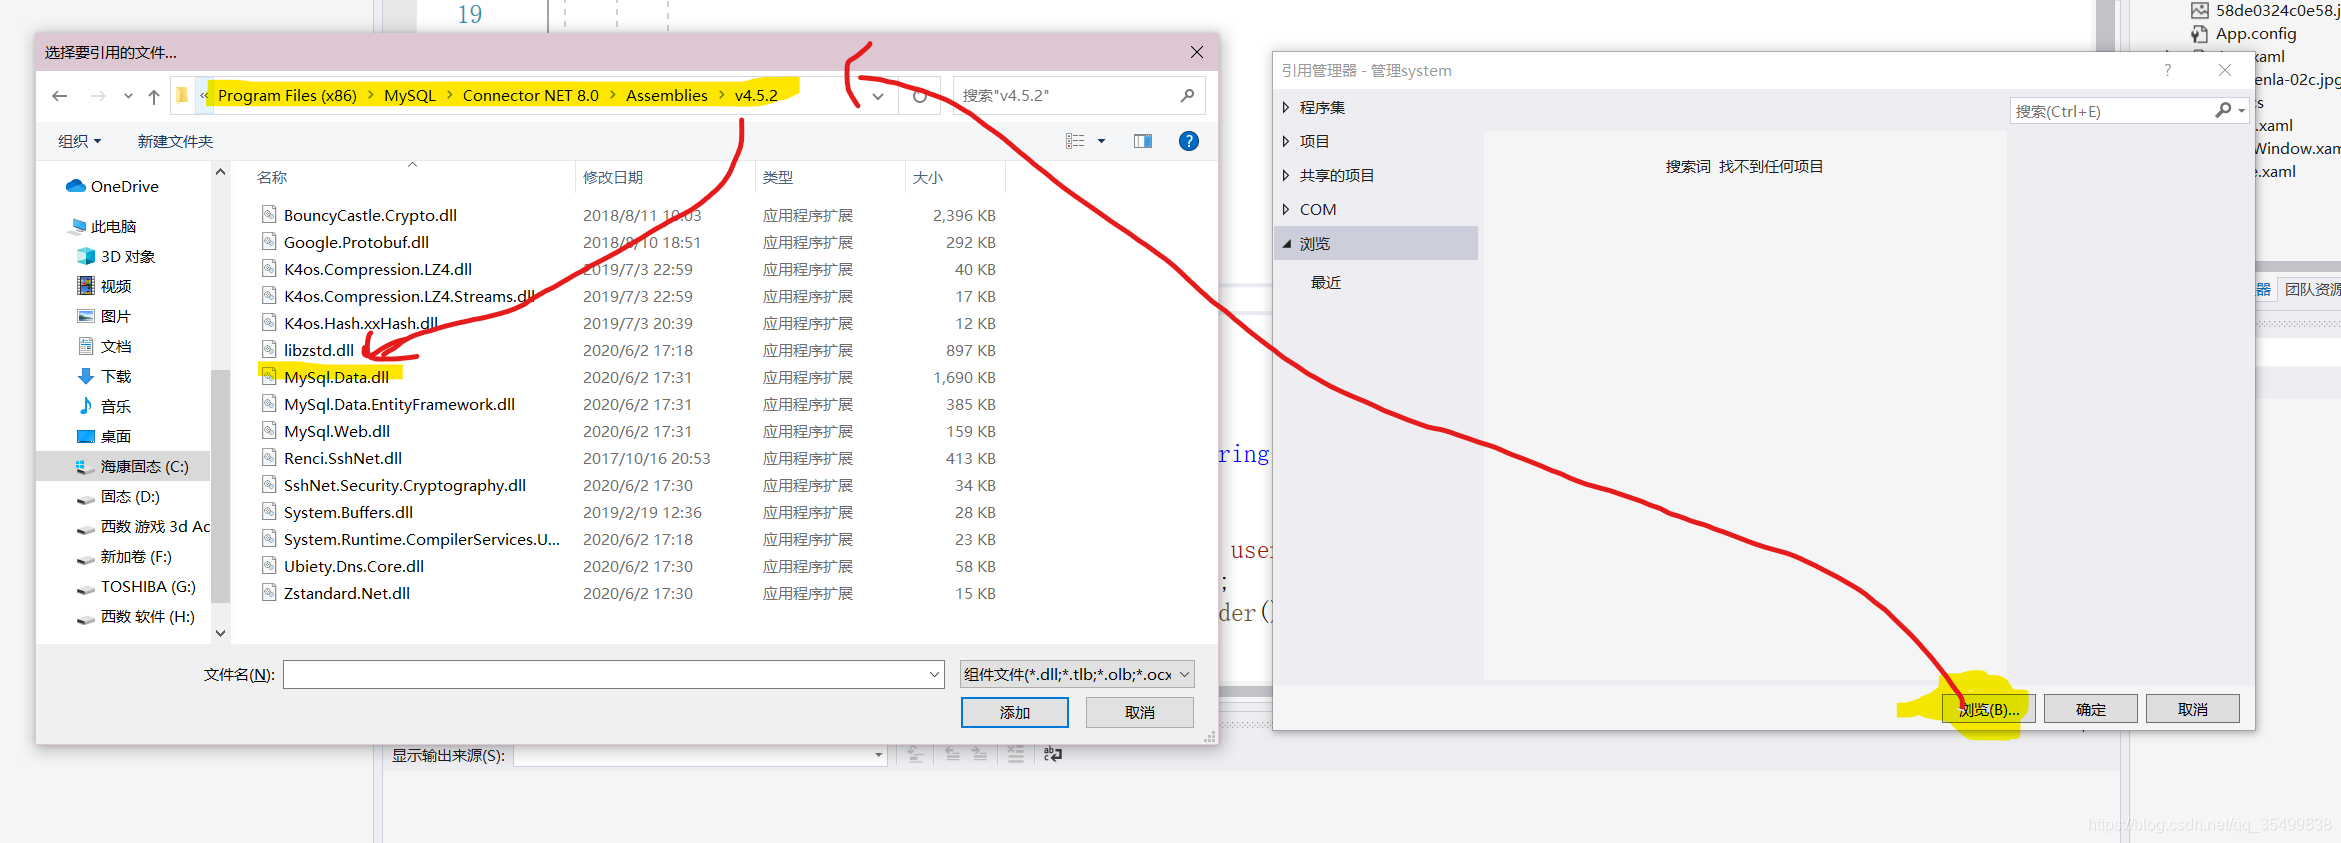Open the Videos folder in sidebar
The width and height of the screenshot is (2341, 843).
click(x=105, y=286)
